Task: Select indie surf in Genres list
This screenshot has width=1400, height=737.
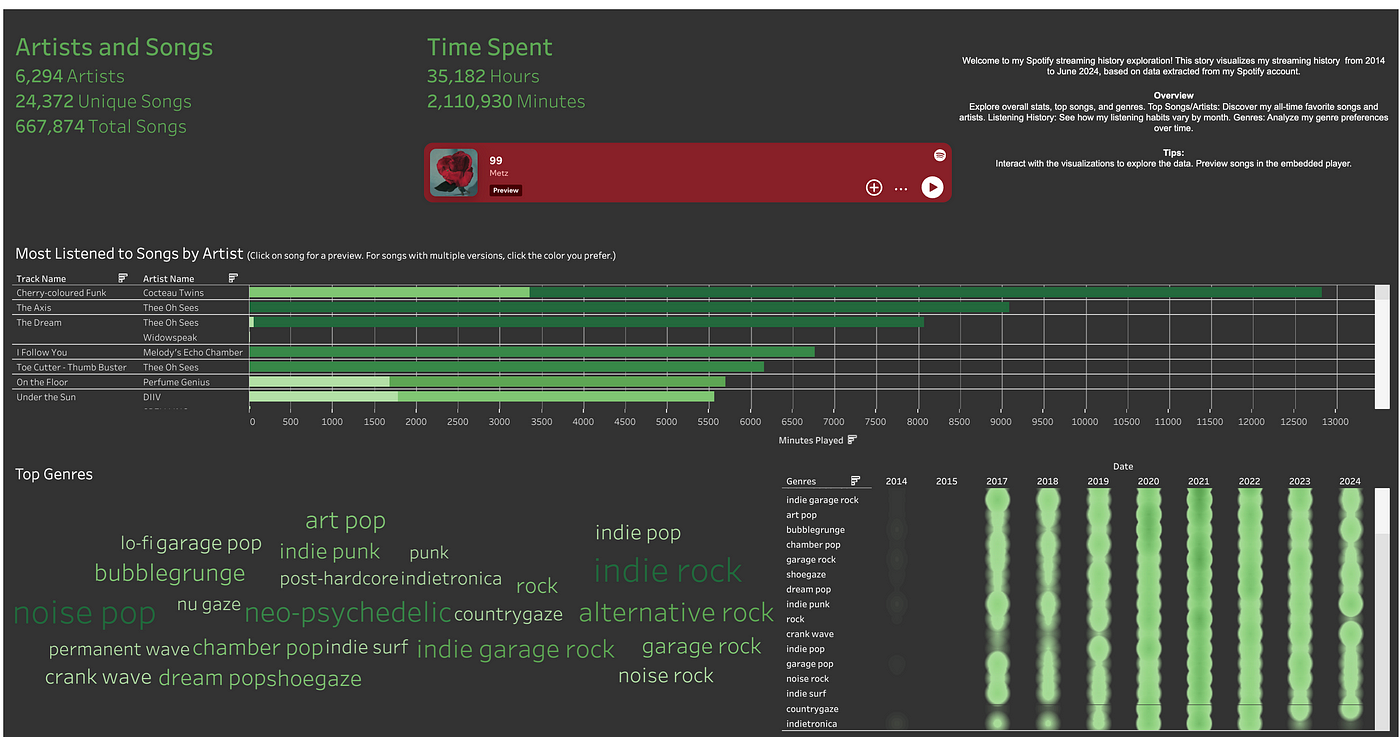Action: point(806,694)
